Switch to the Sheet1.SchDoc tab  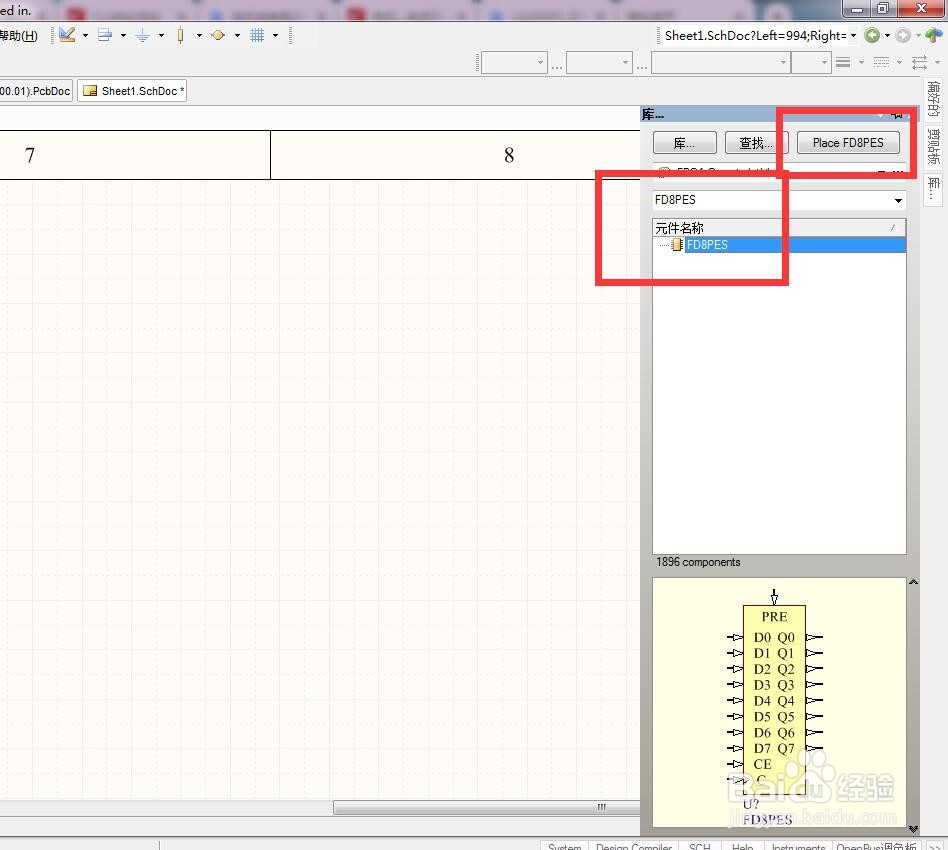[132, 91]
